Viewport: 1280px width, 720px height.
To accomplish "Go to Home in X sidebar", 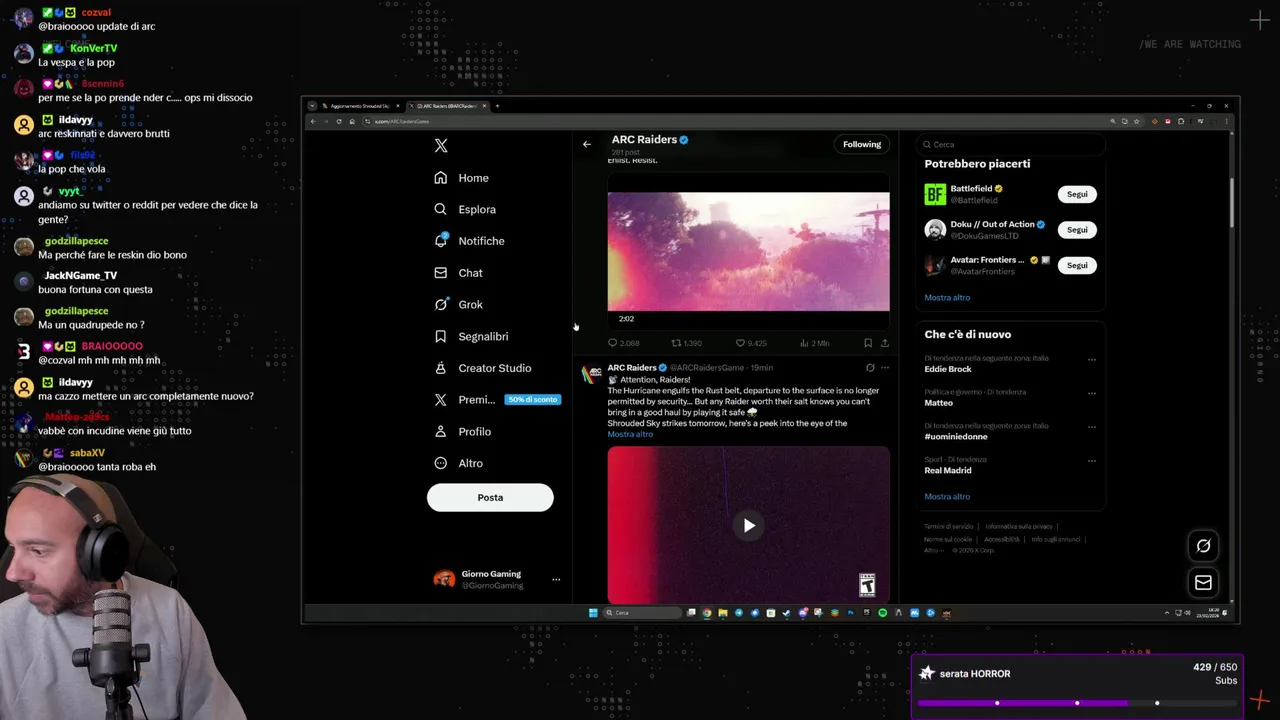I will coord(462,178).
